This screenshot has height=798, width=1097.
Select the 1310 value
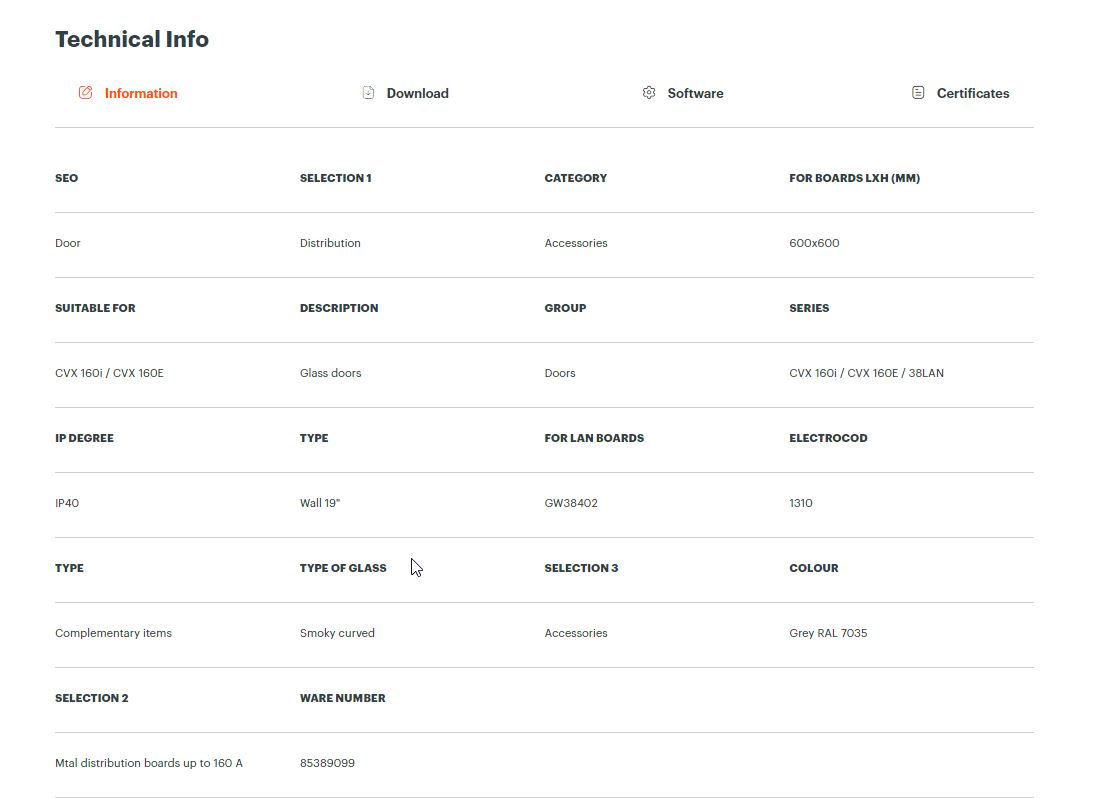click(801, 503)
